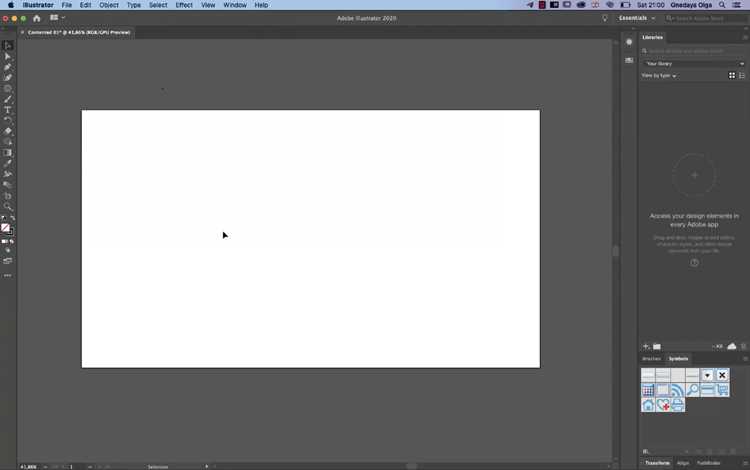Viewport: 750px width, 470px height.
Task: Open the Essentials workspace dropdown
Action: click(637, 18)
